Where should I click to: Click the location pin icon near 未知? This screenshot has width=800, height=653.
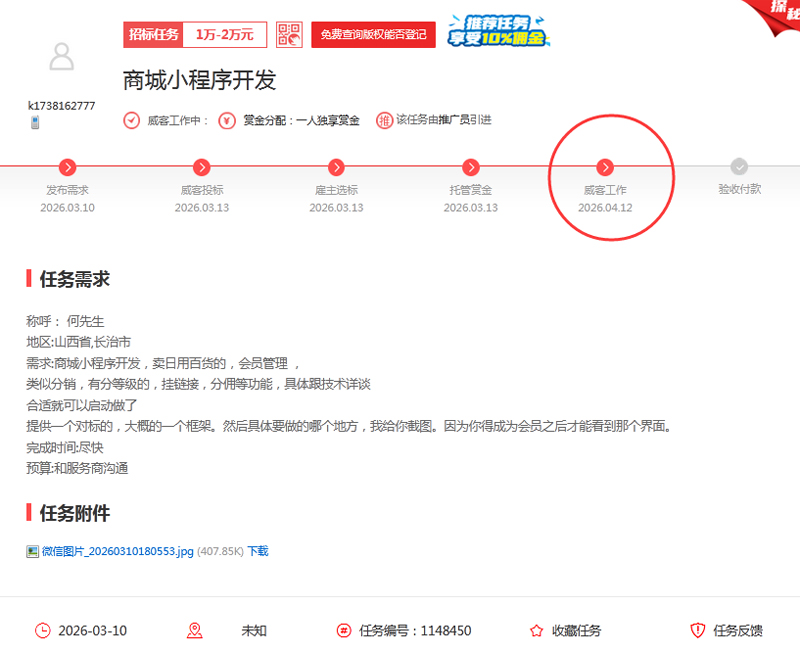[194, 631]
